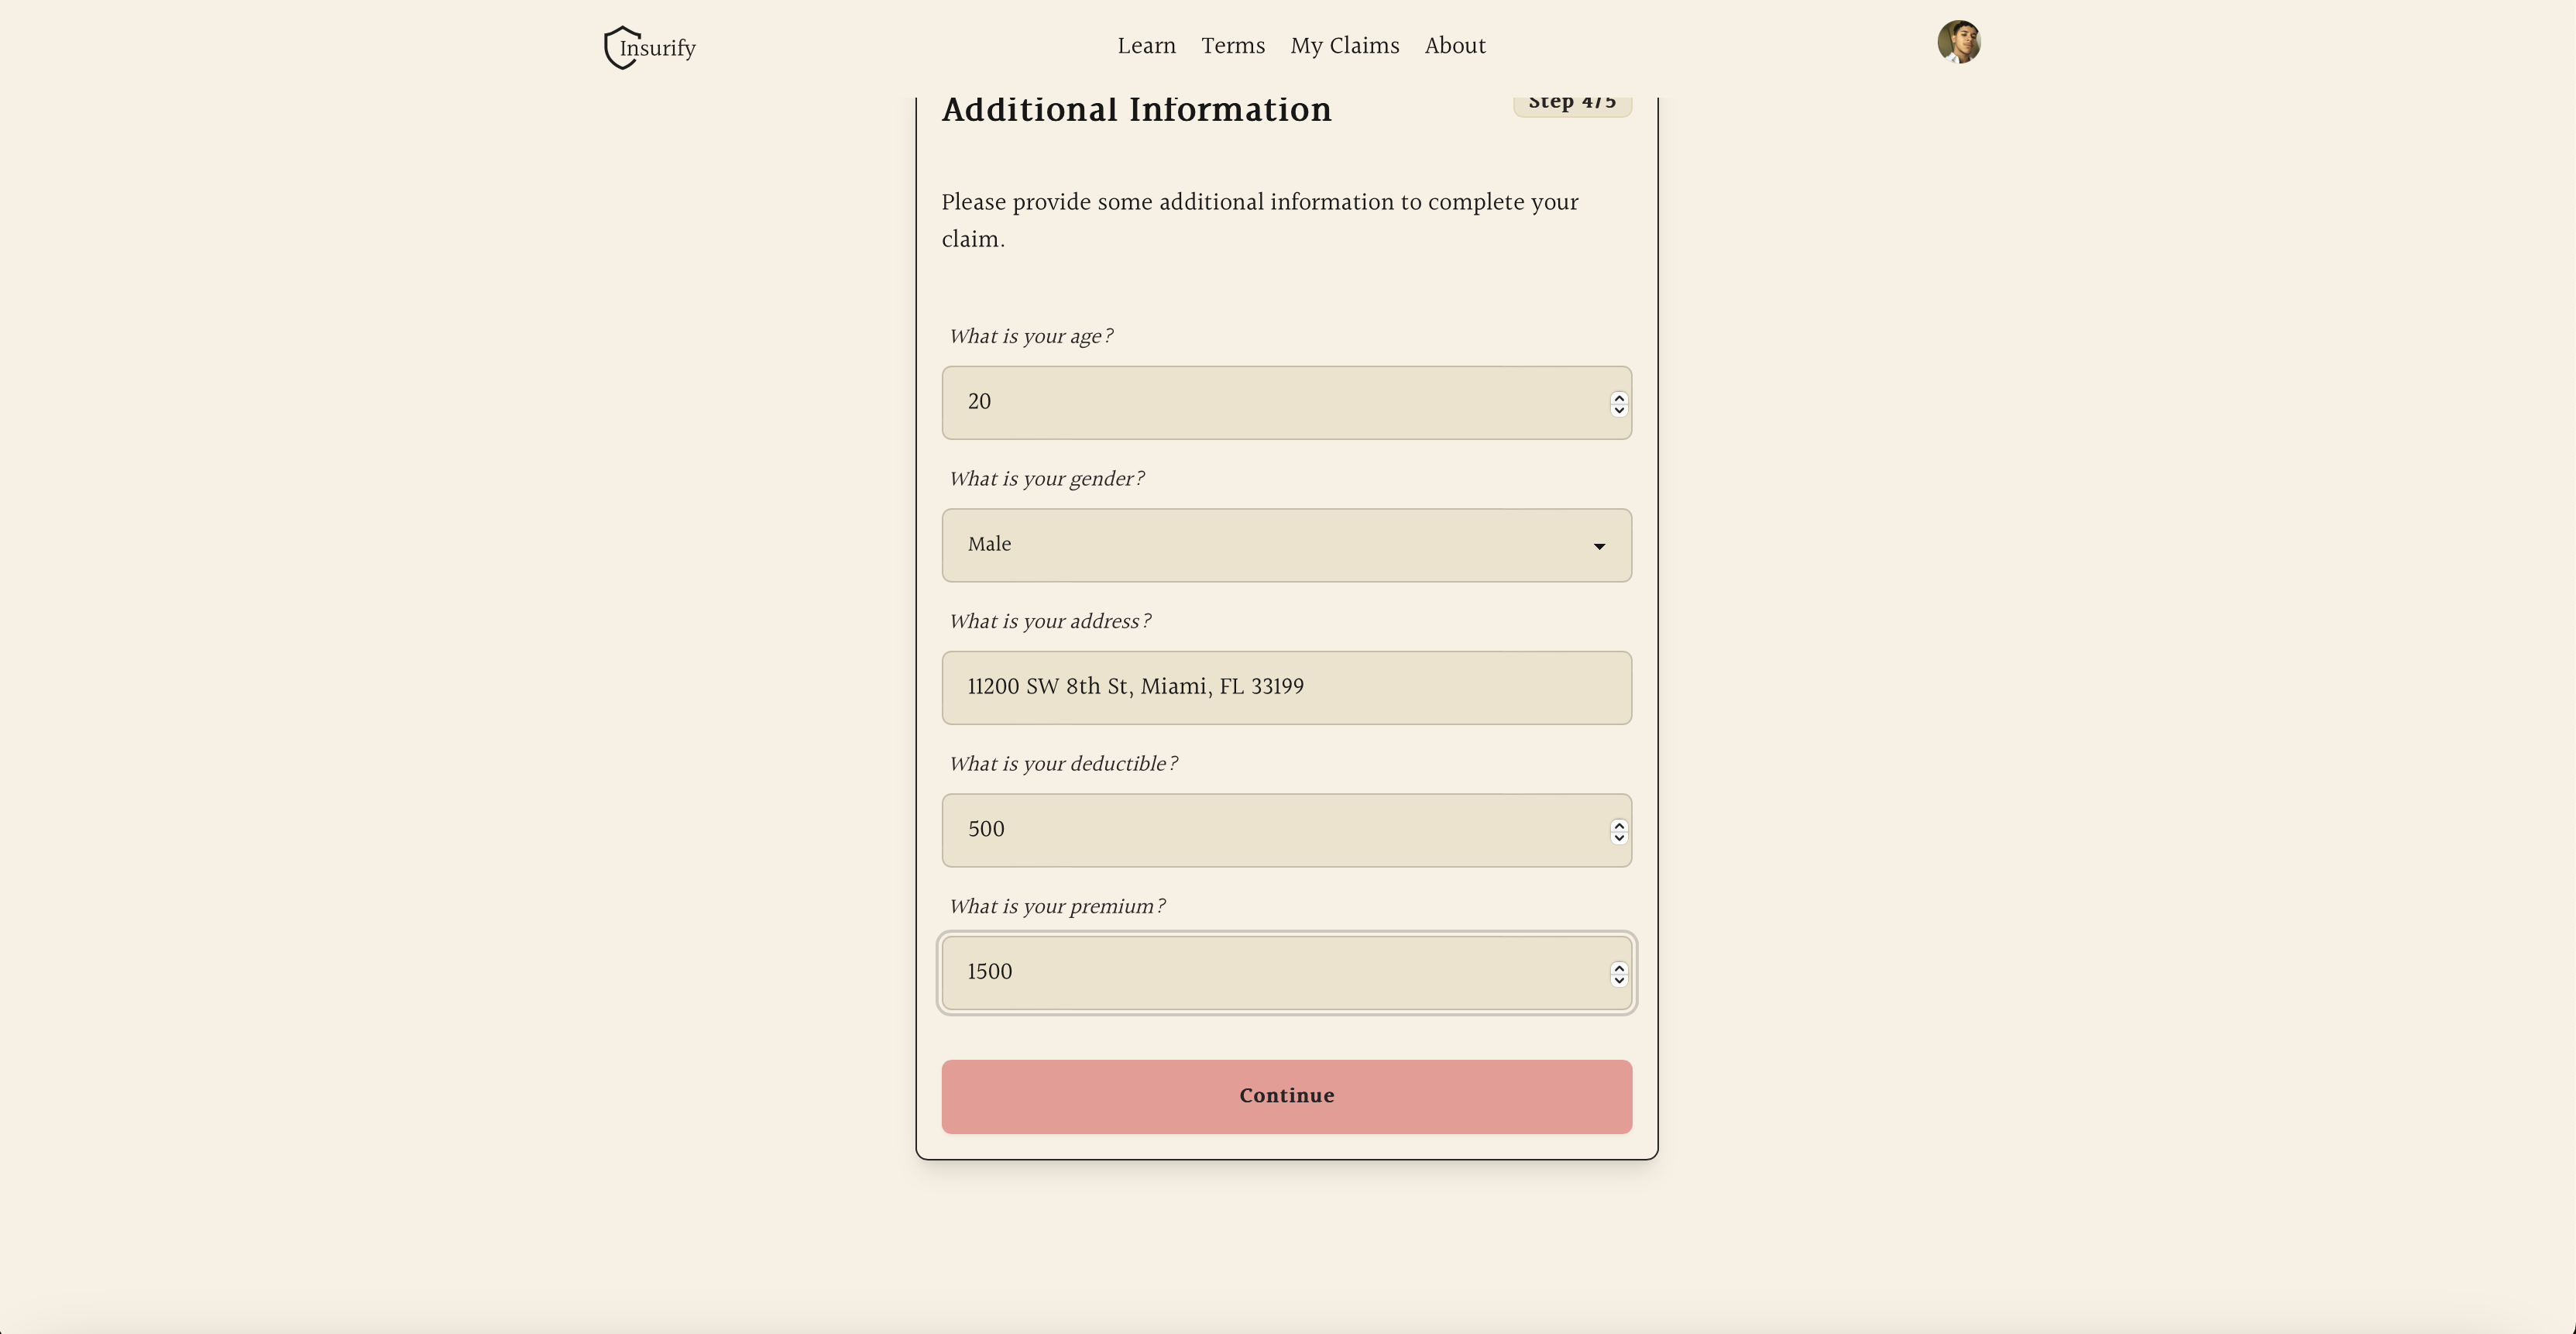
Task: Open the About page link
Action: 1454,46
